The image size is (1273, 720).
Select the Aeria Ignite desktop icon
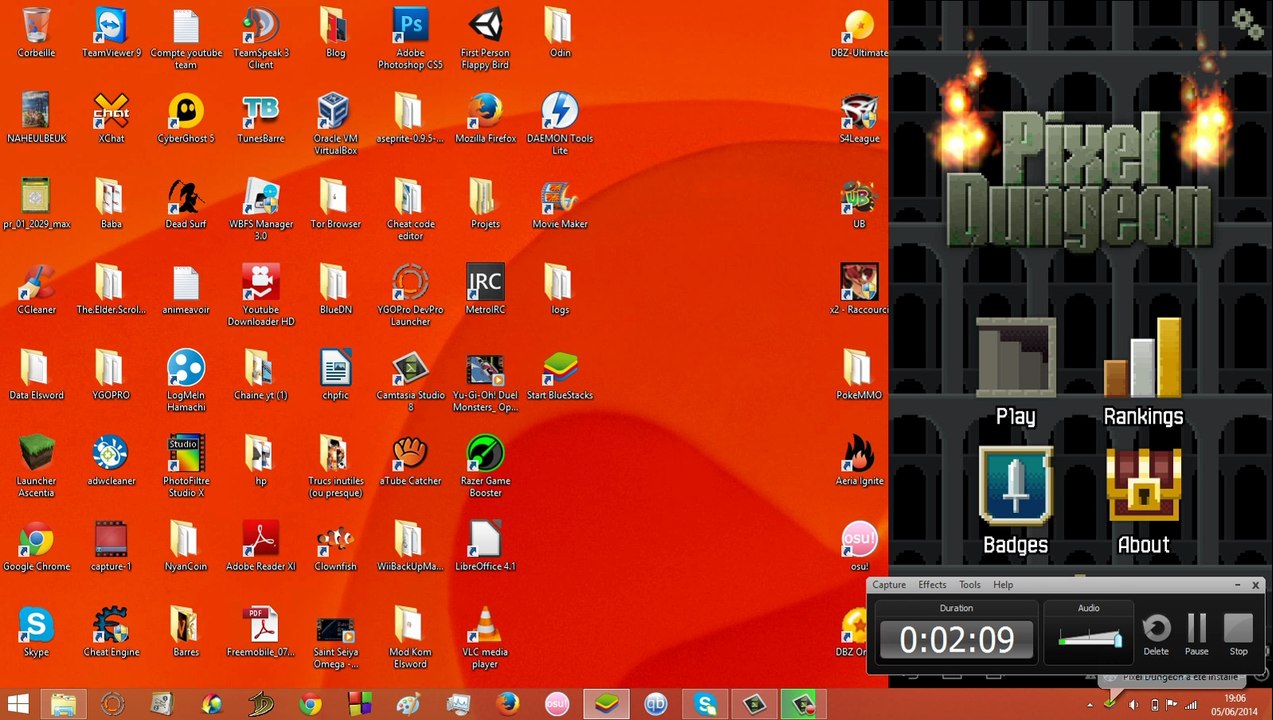859,455
